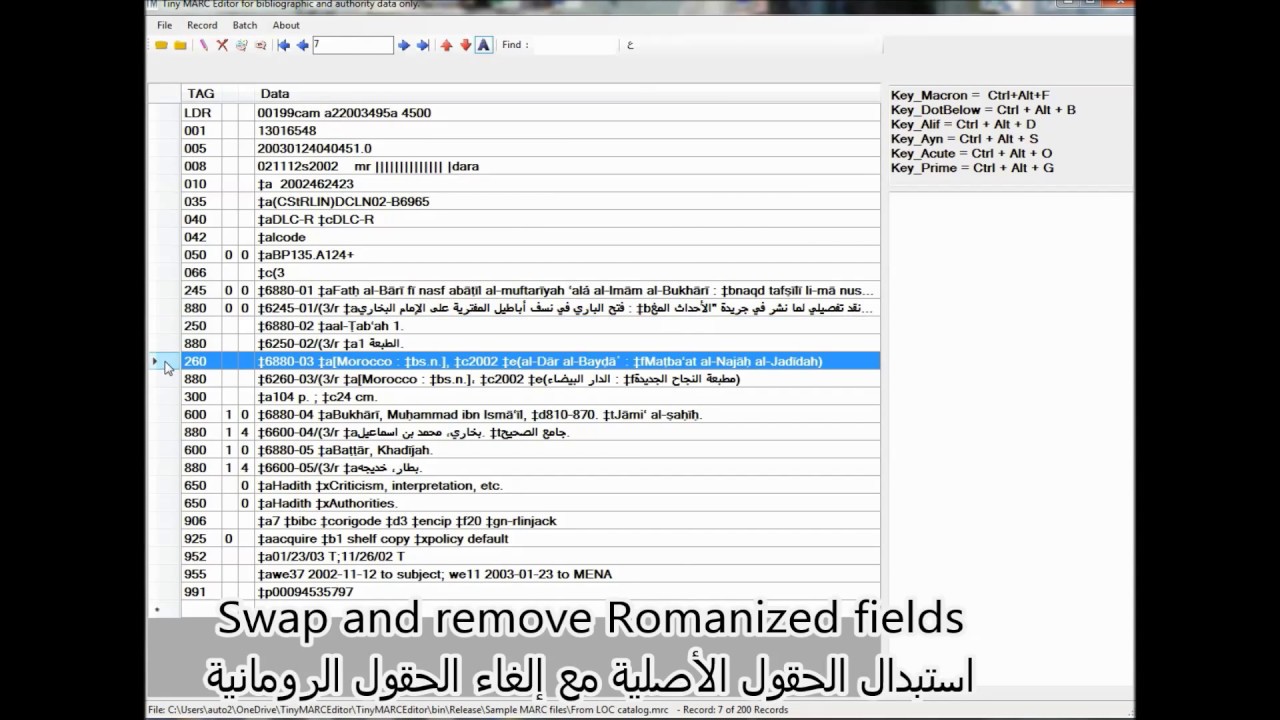Click the toolbar icon right of red X

tap(241, 45)
